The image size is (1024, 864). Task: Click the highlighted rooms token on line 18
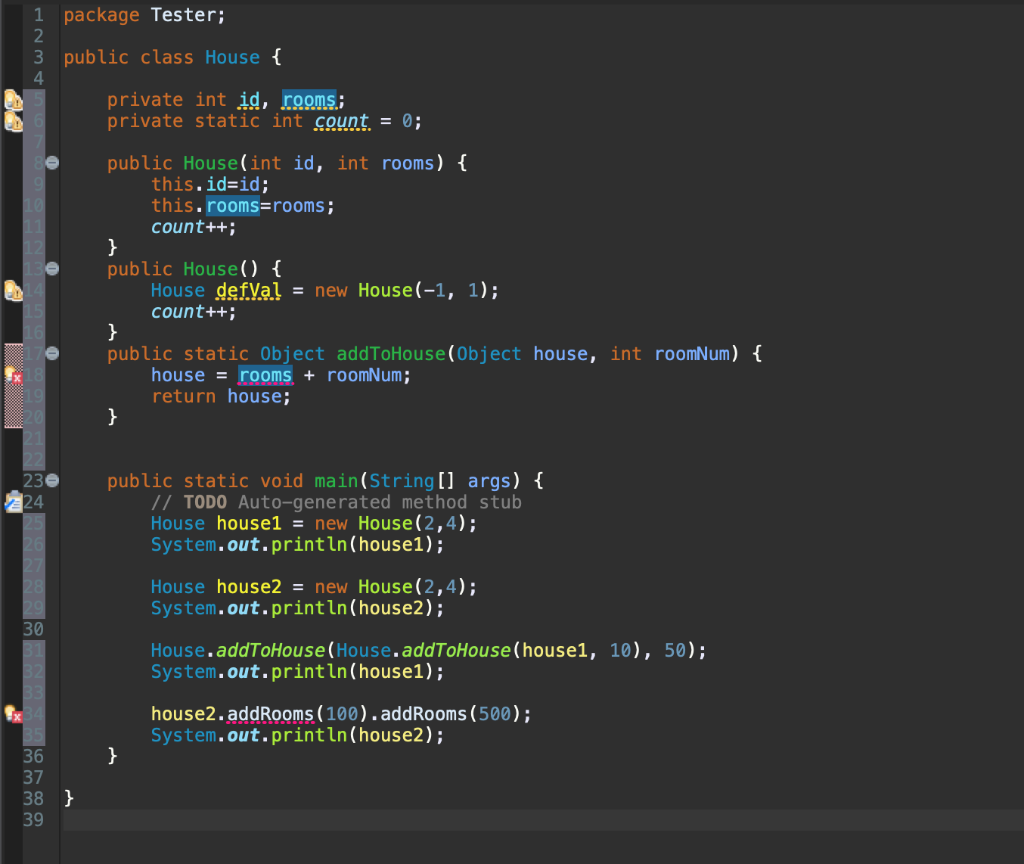click(265, 374)
